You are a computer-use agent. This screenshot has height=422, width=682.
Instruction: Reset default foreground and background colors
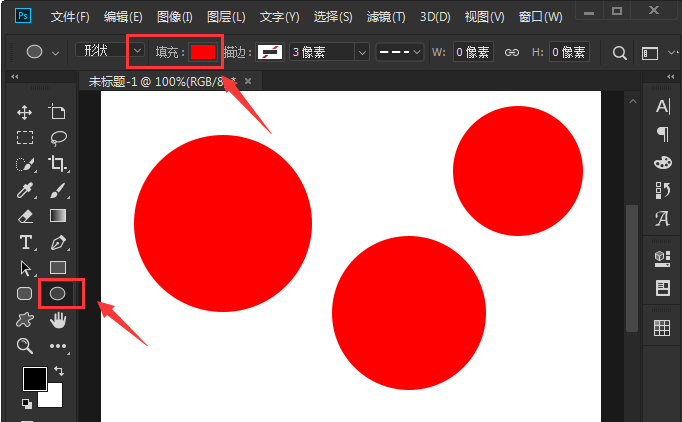[x=26, y=404]
